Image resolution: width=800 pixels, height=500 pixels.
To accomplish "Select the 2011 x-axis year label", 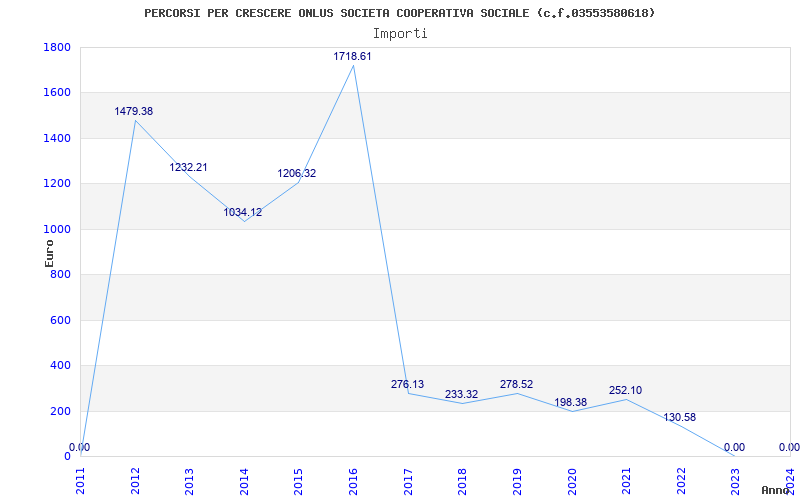I will [x=81, y=481].
